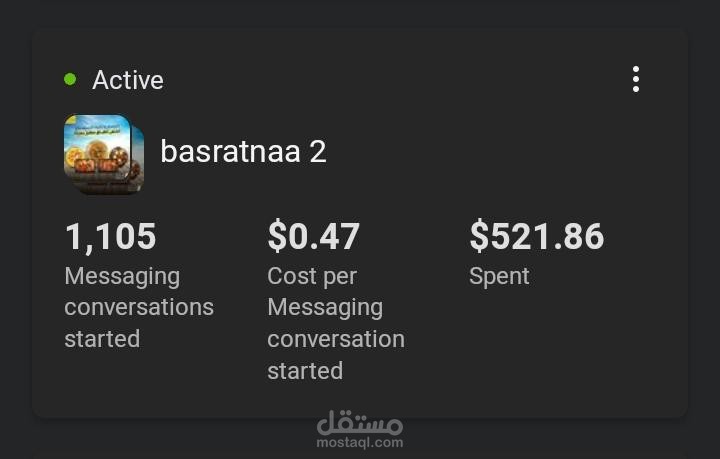Open the mostaql.com link text
The image size is (720, 459).
pyautogui.click(x=360, y=443)
